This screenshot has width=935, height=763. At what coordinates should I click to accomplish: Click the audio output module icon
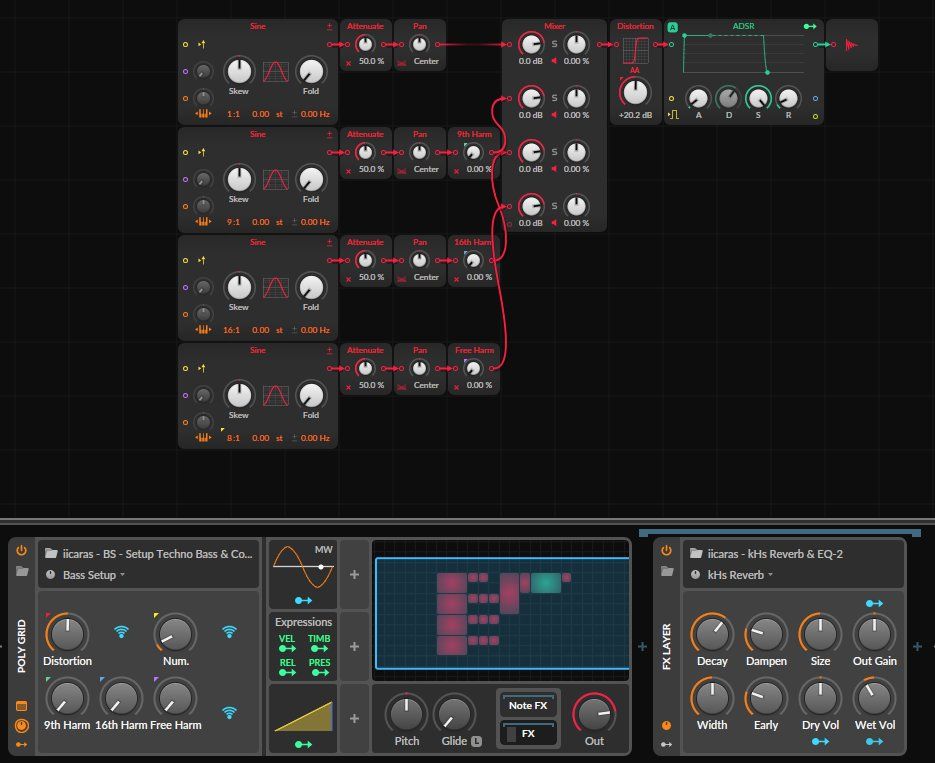click(x=852, y=45)
